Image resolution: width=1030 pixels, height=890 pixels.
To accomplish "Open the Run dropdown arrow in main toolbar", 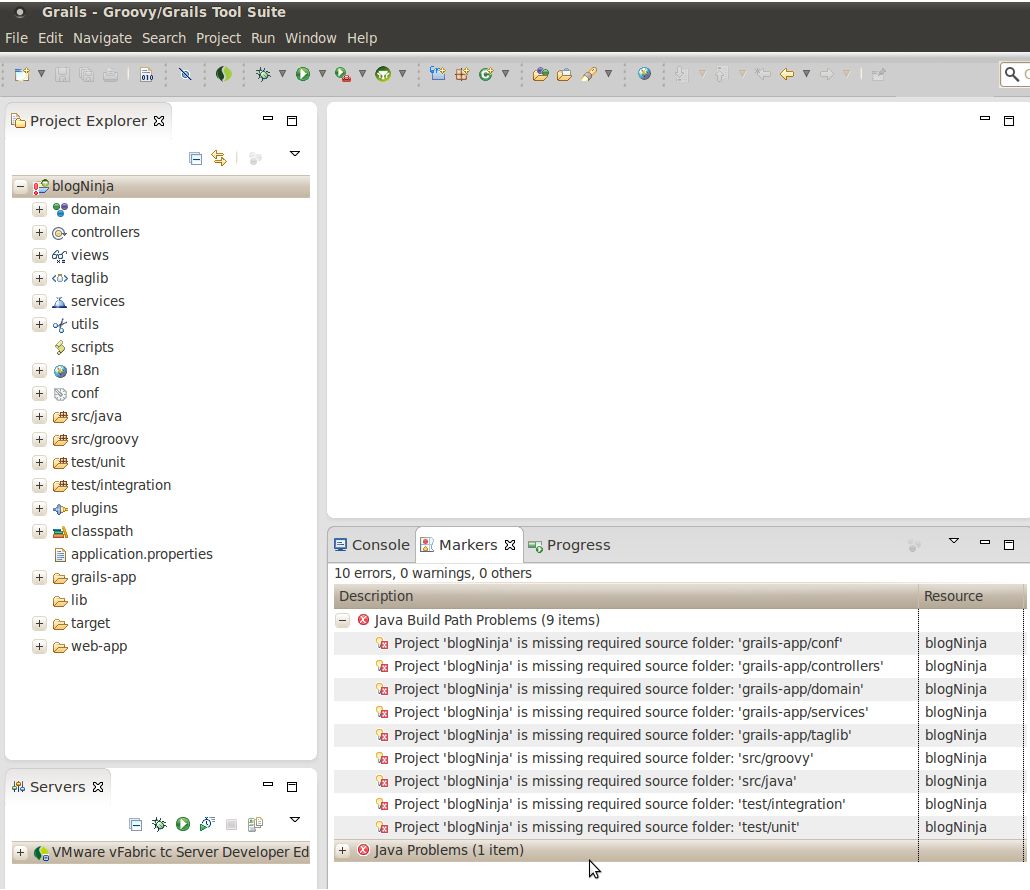I will [x=323, y=74].
